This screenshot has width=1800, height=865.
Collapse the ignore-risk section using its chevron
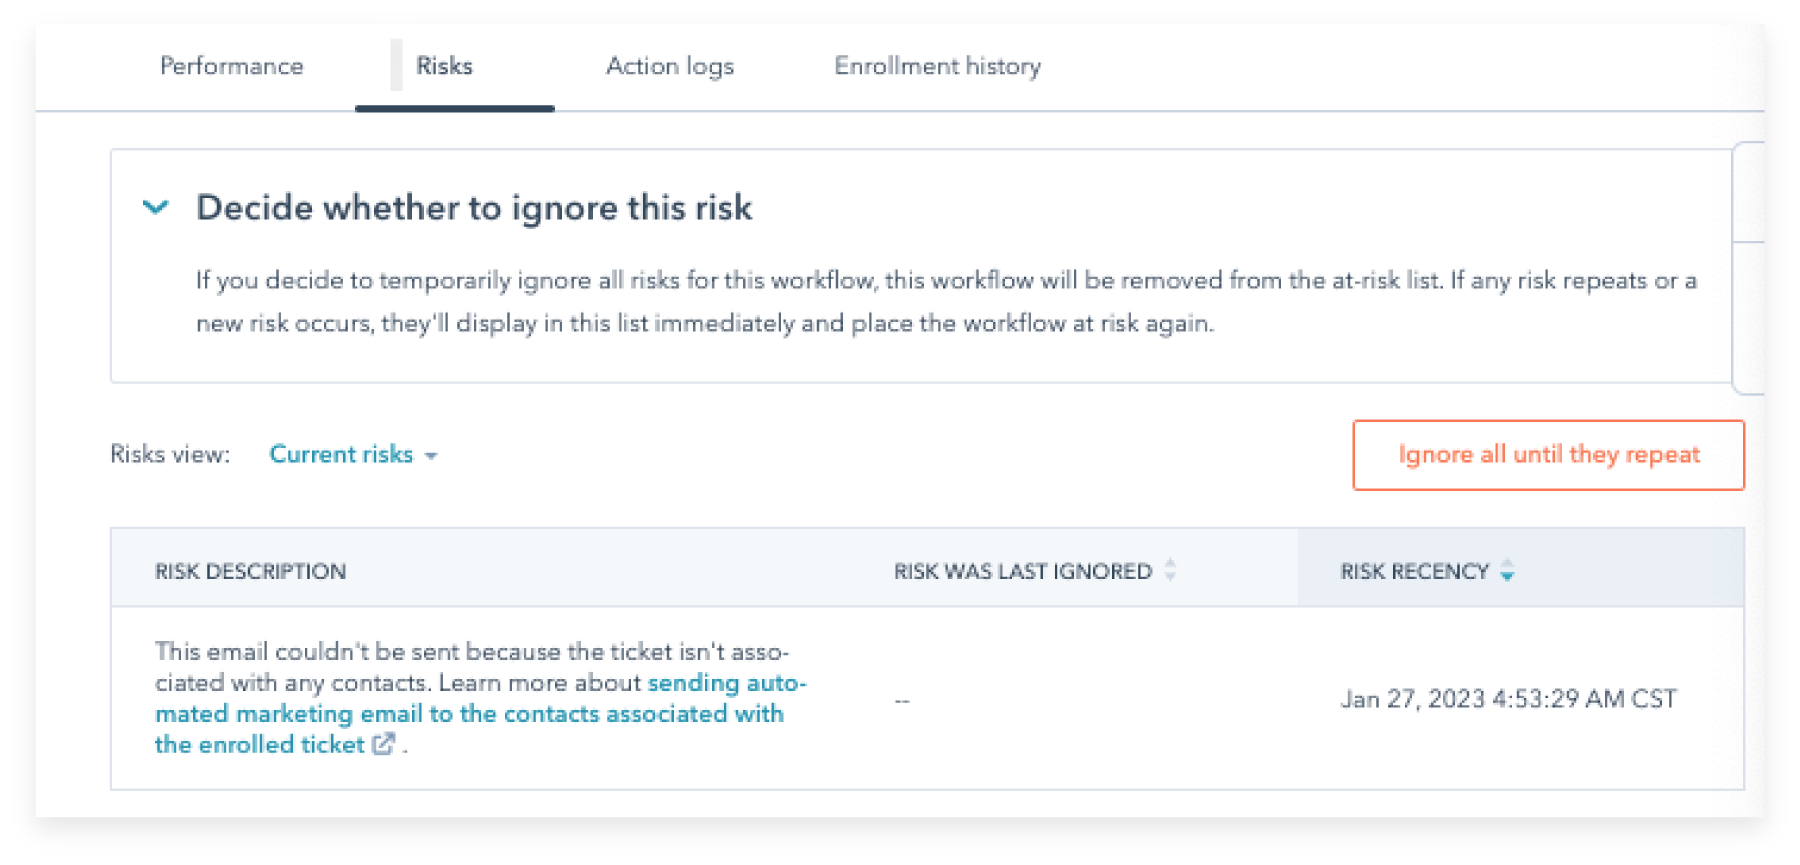click(156, 208)
